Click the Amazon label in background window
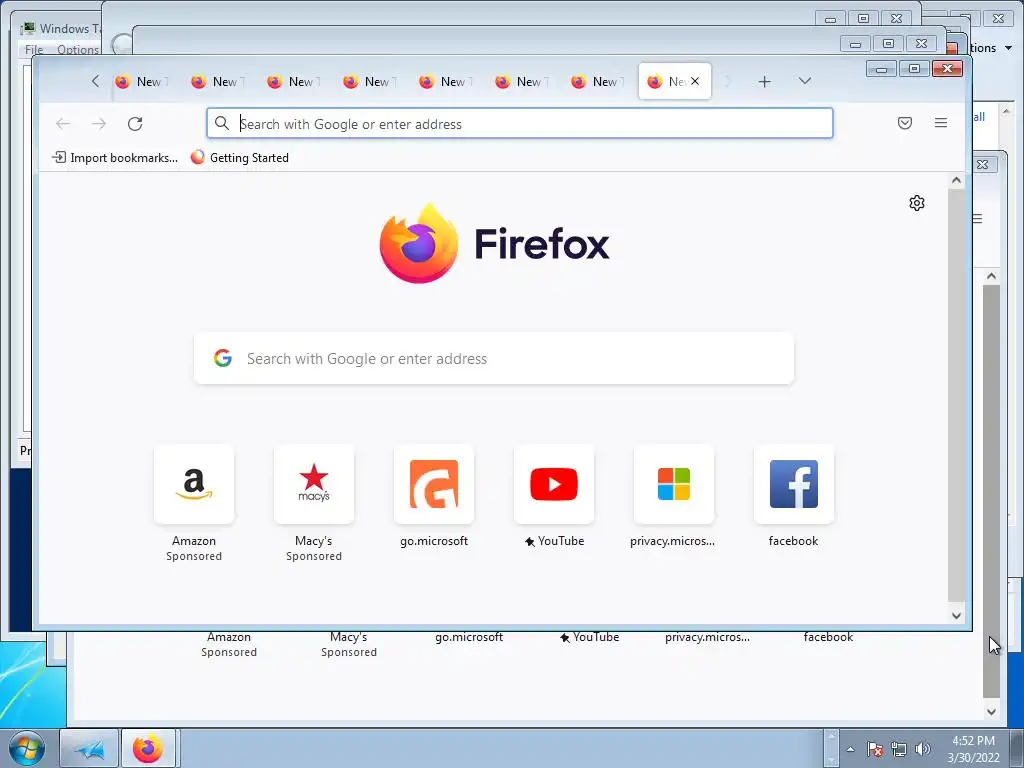 pos(229,637)
